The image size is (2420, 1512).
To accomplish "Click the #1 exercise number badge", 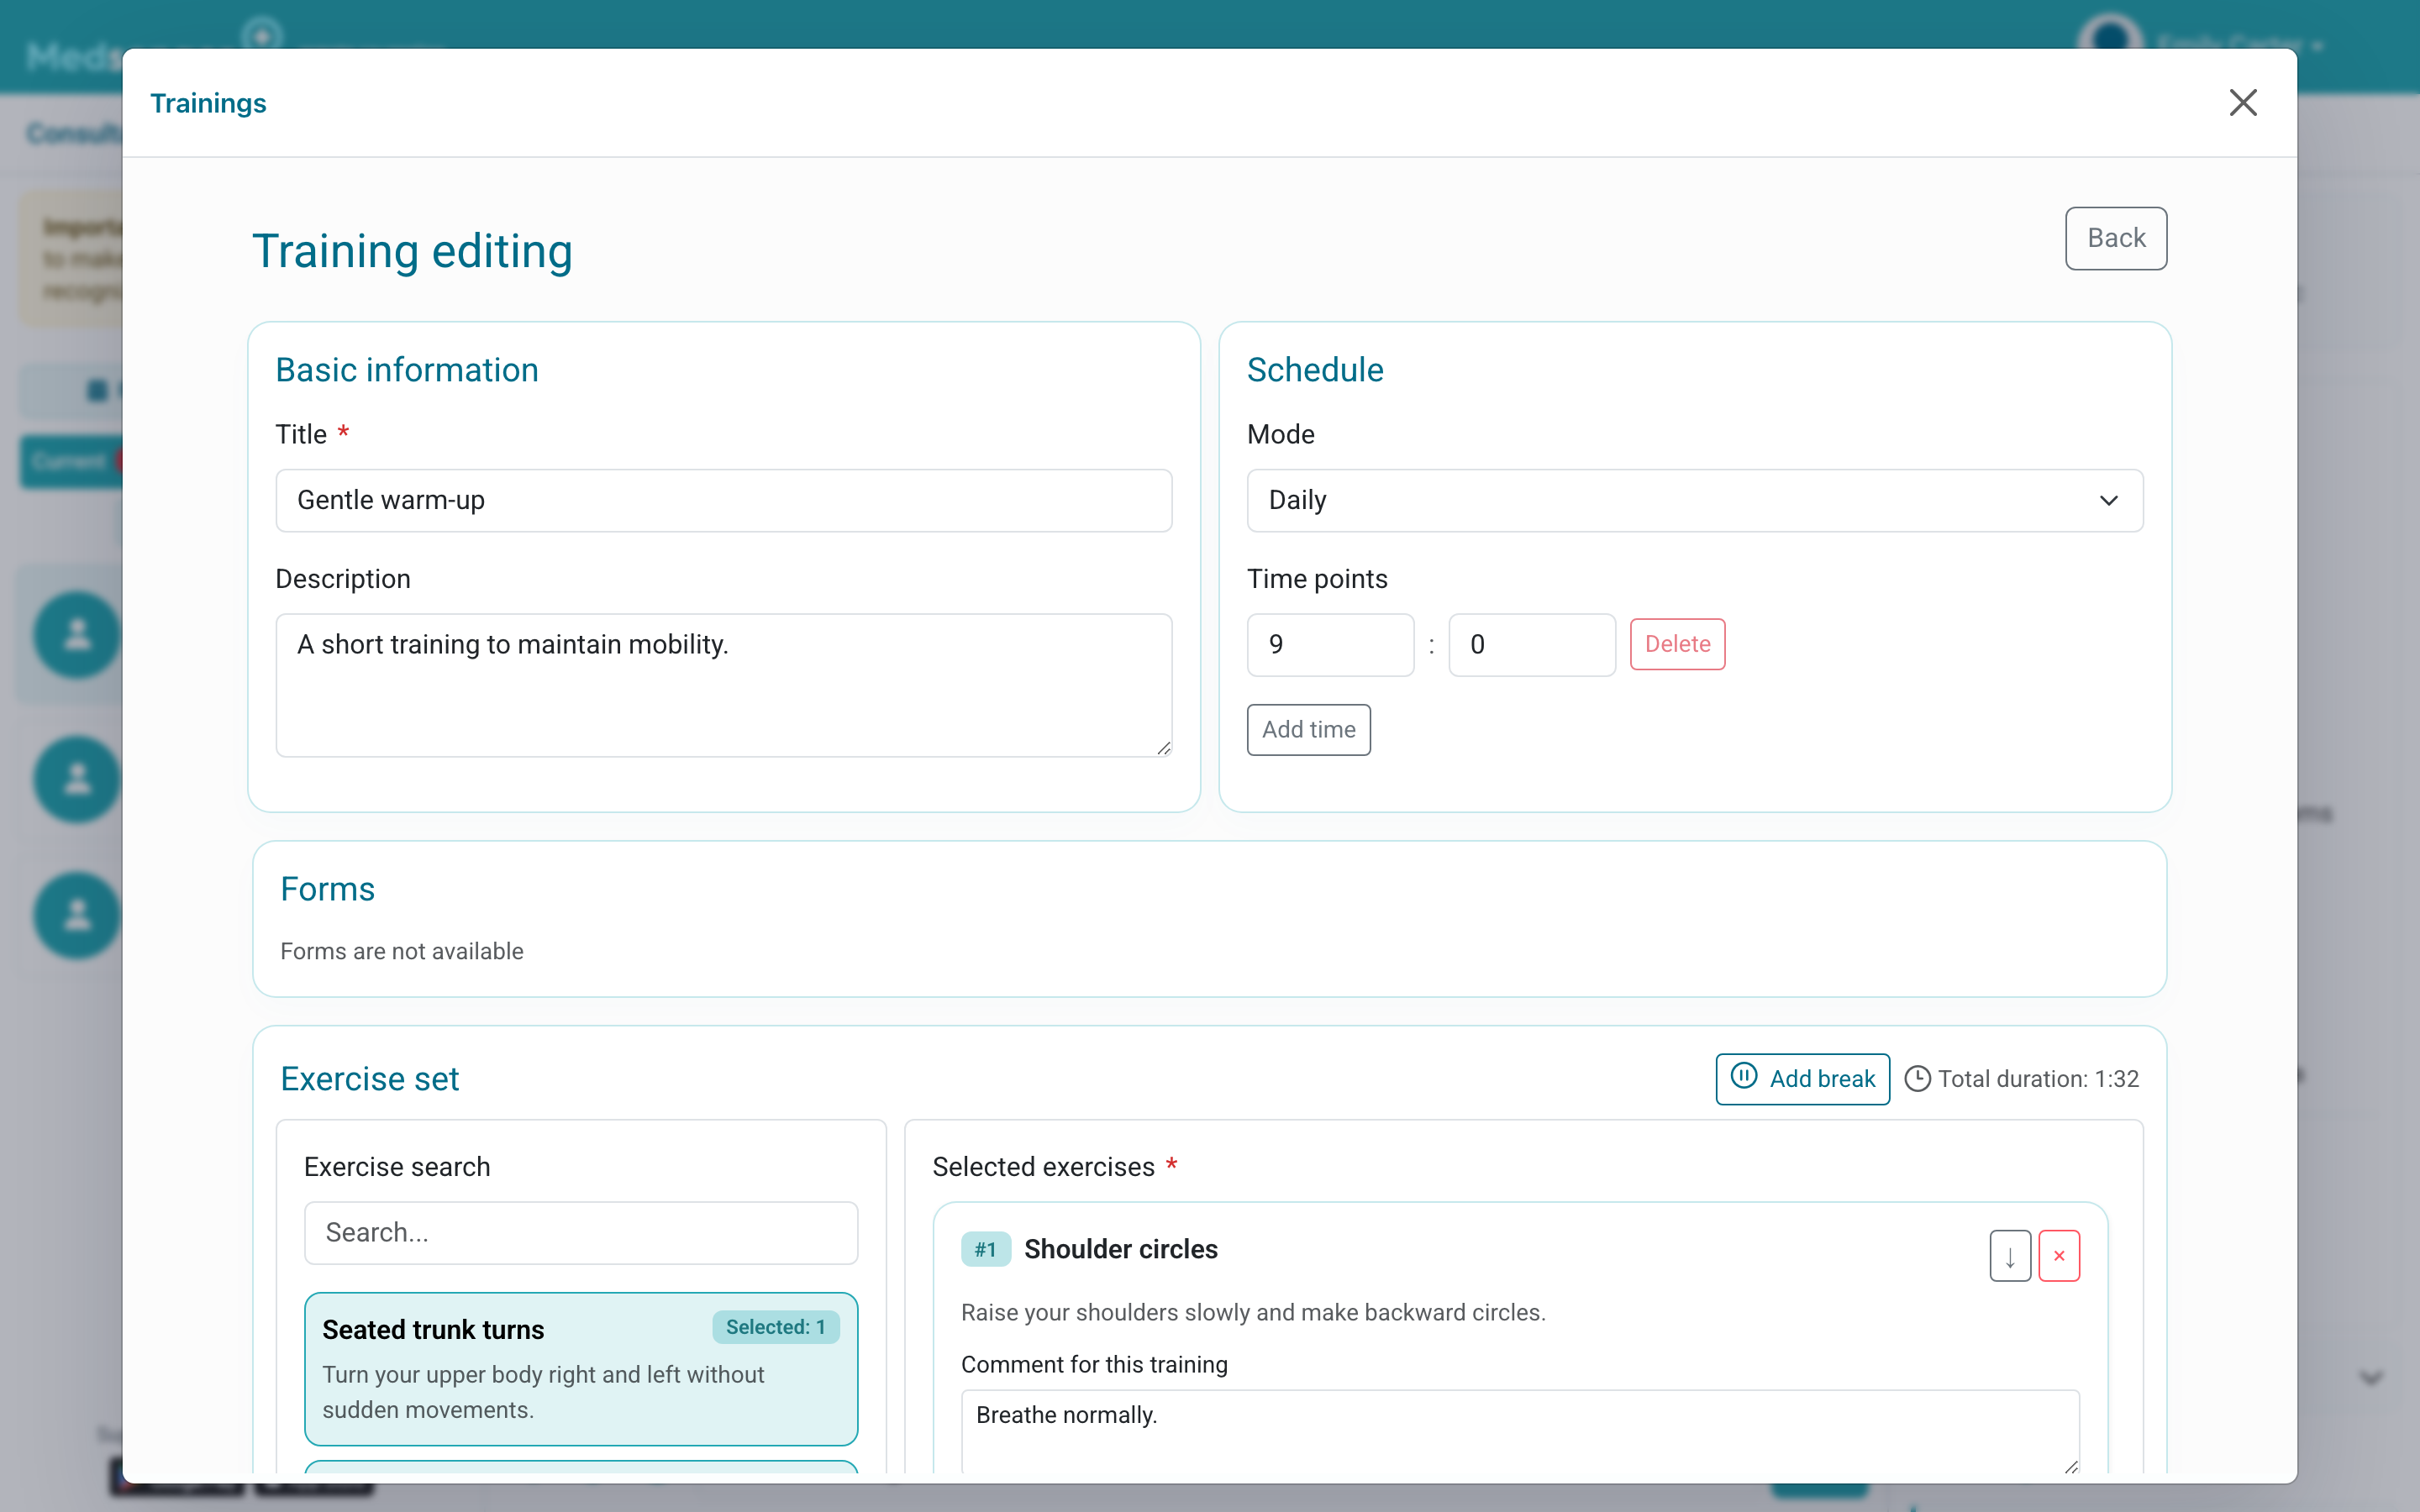I will [985, 1249].
